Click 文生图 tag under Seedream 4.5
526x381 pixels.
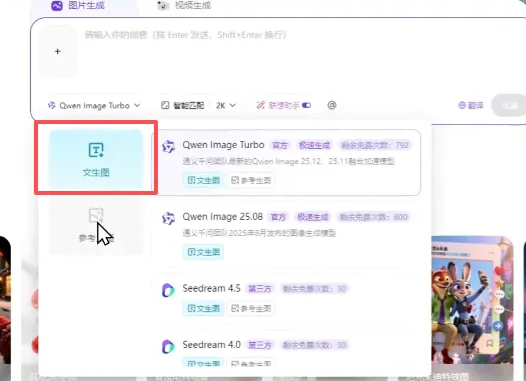click(x=203, y=308)
